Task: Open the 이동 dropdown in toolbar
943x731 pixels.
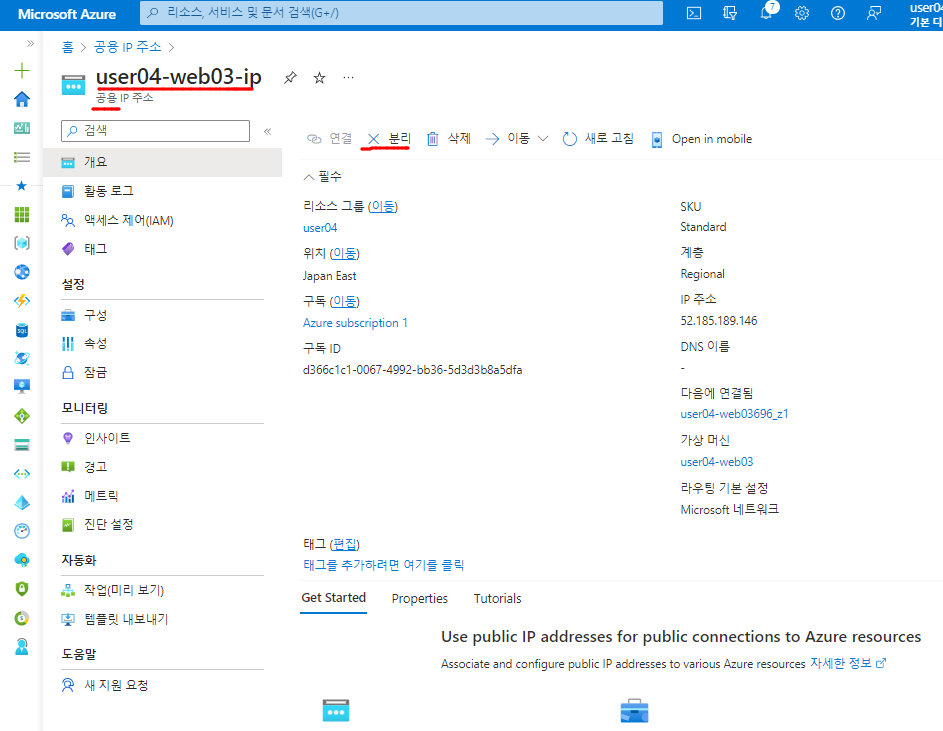Action: 517,139
